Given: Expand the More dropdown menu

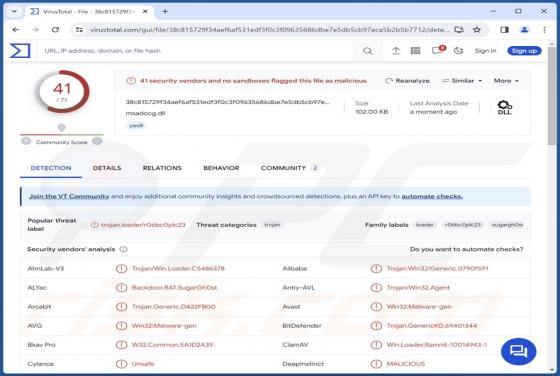Looking at the screenshot, I should pyautogui.click(x=506, y=81).
